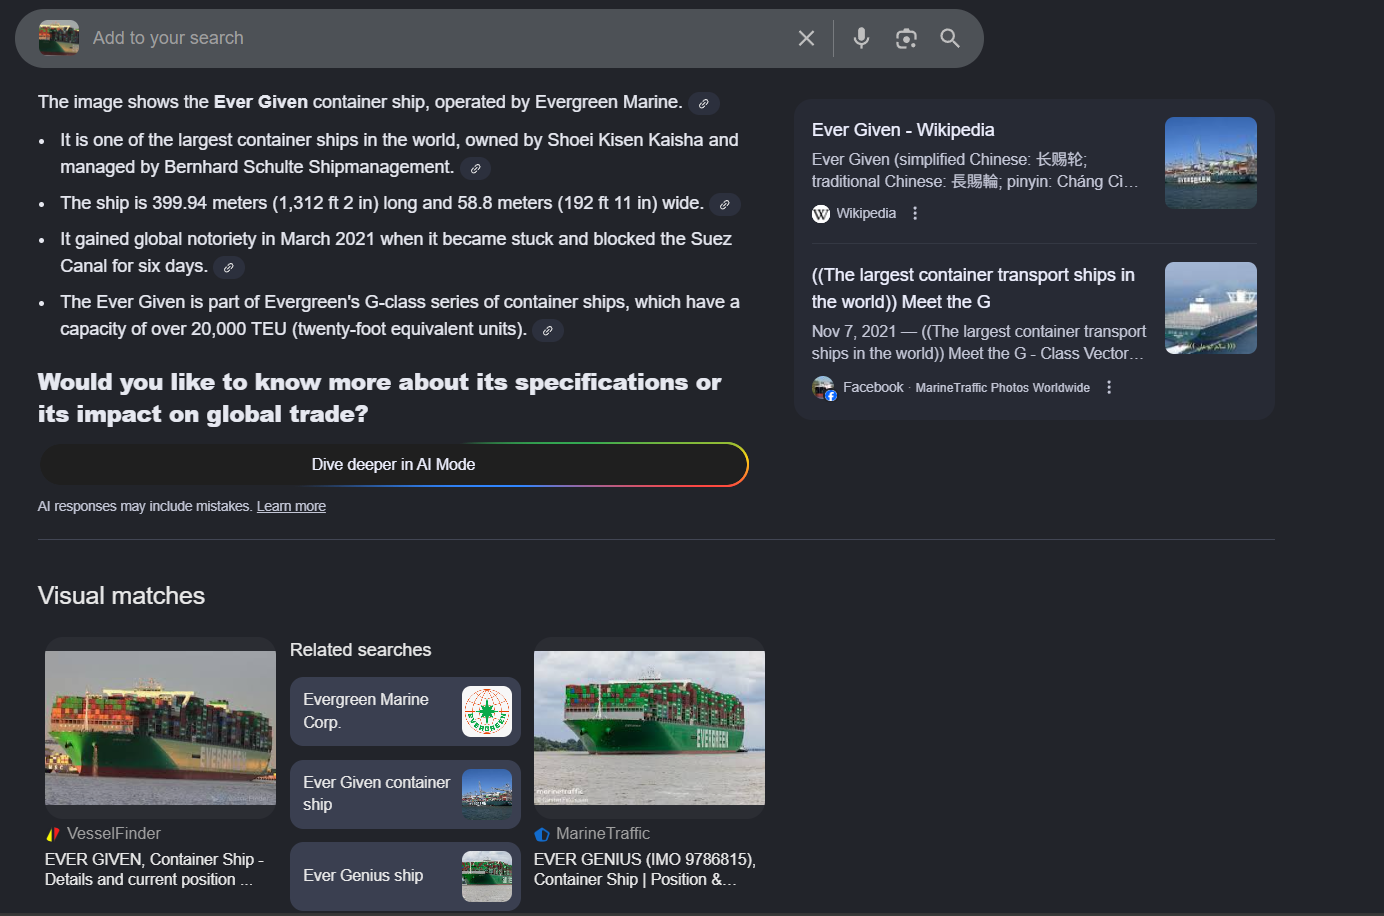Click inside the Add to your search field
The height and width of the screenshot is (916, 1384).
pos(430,38)
